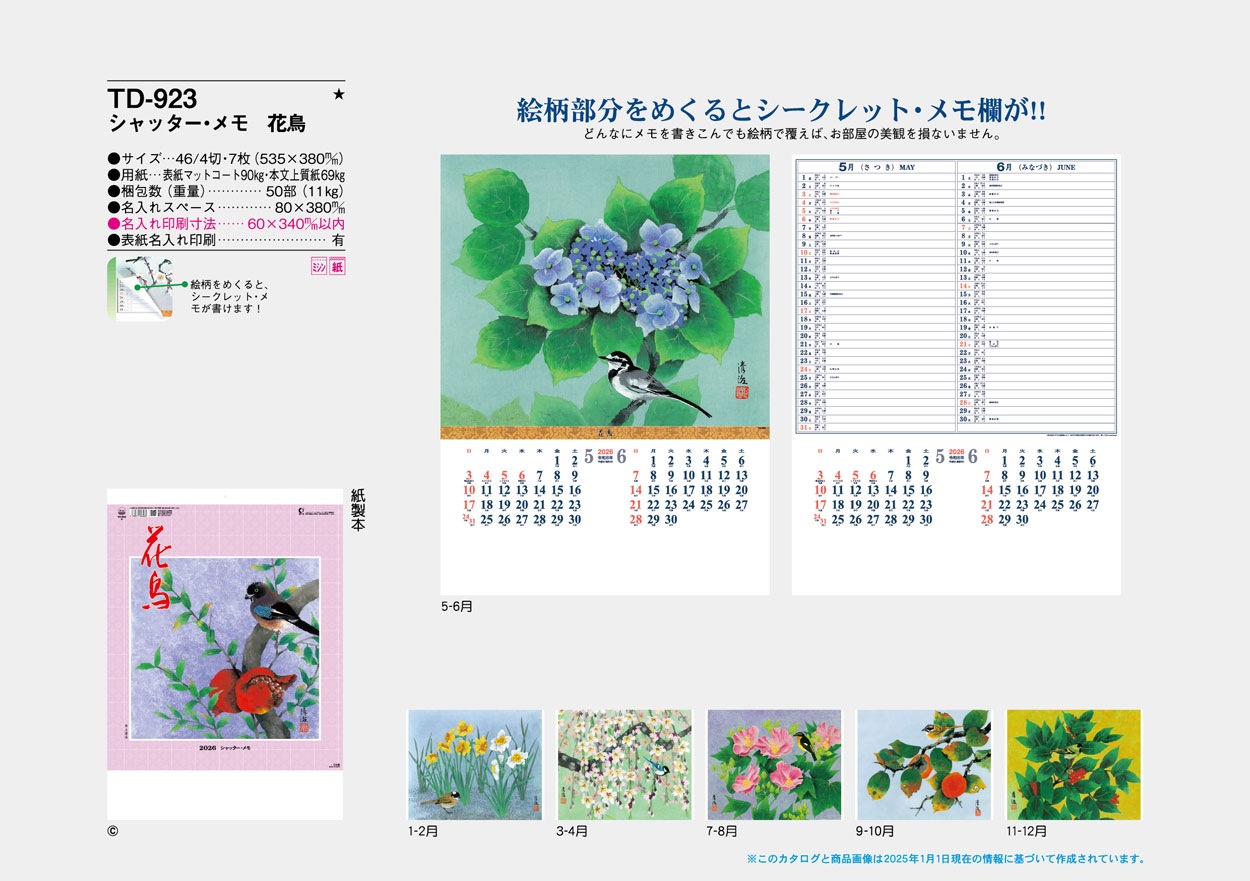This screenshot has height=881, width=1250.
Task: Click the caption 絵柄をめくると、シークレット・メモが書けます!
Action: coord(229,296)
